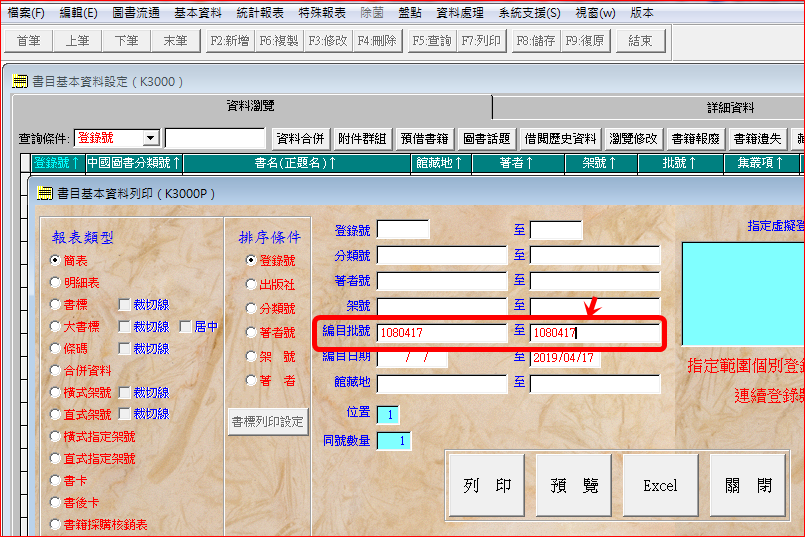Click F3:修改 toolbar button
This screenshot has height=537, width=805.
click(328, 41)
